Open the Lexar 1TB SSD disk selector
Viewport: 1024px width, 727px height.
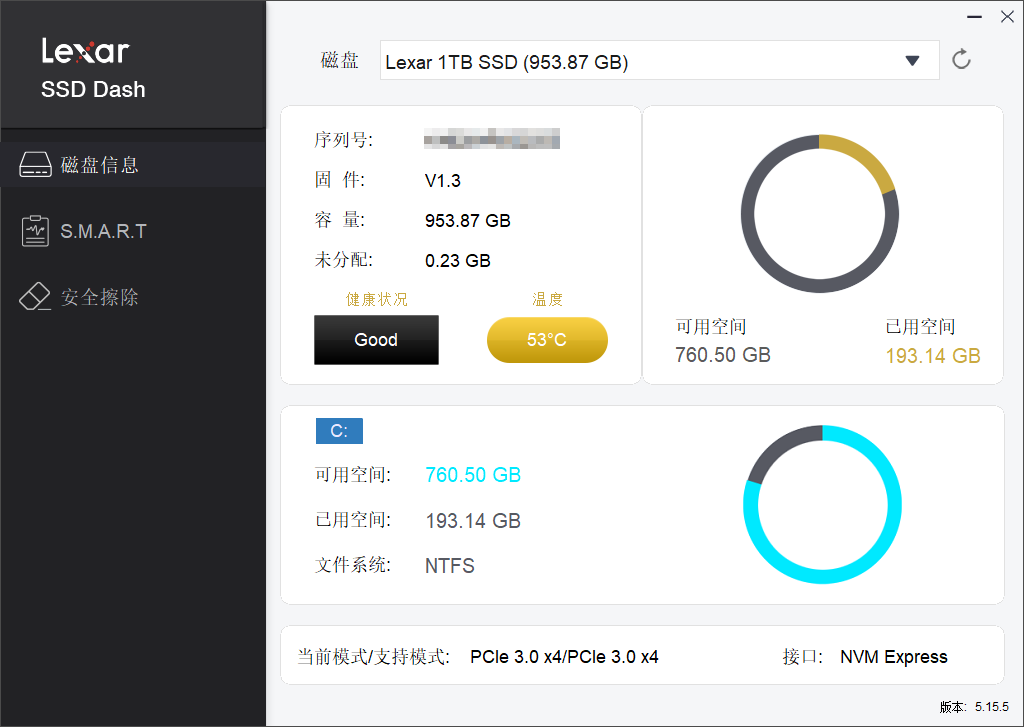click(660, 61)
